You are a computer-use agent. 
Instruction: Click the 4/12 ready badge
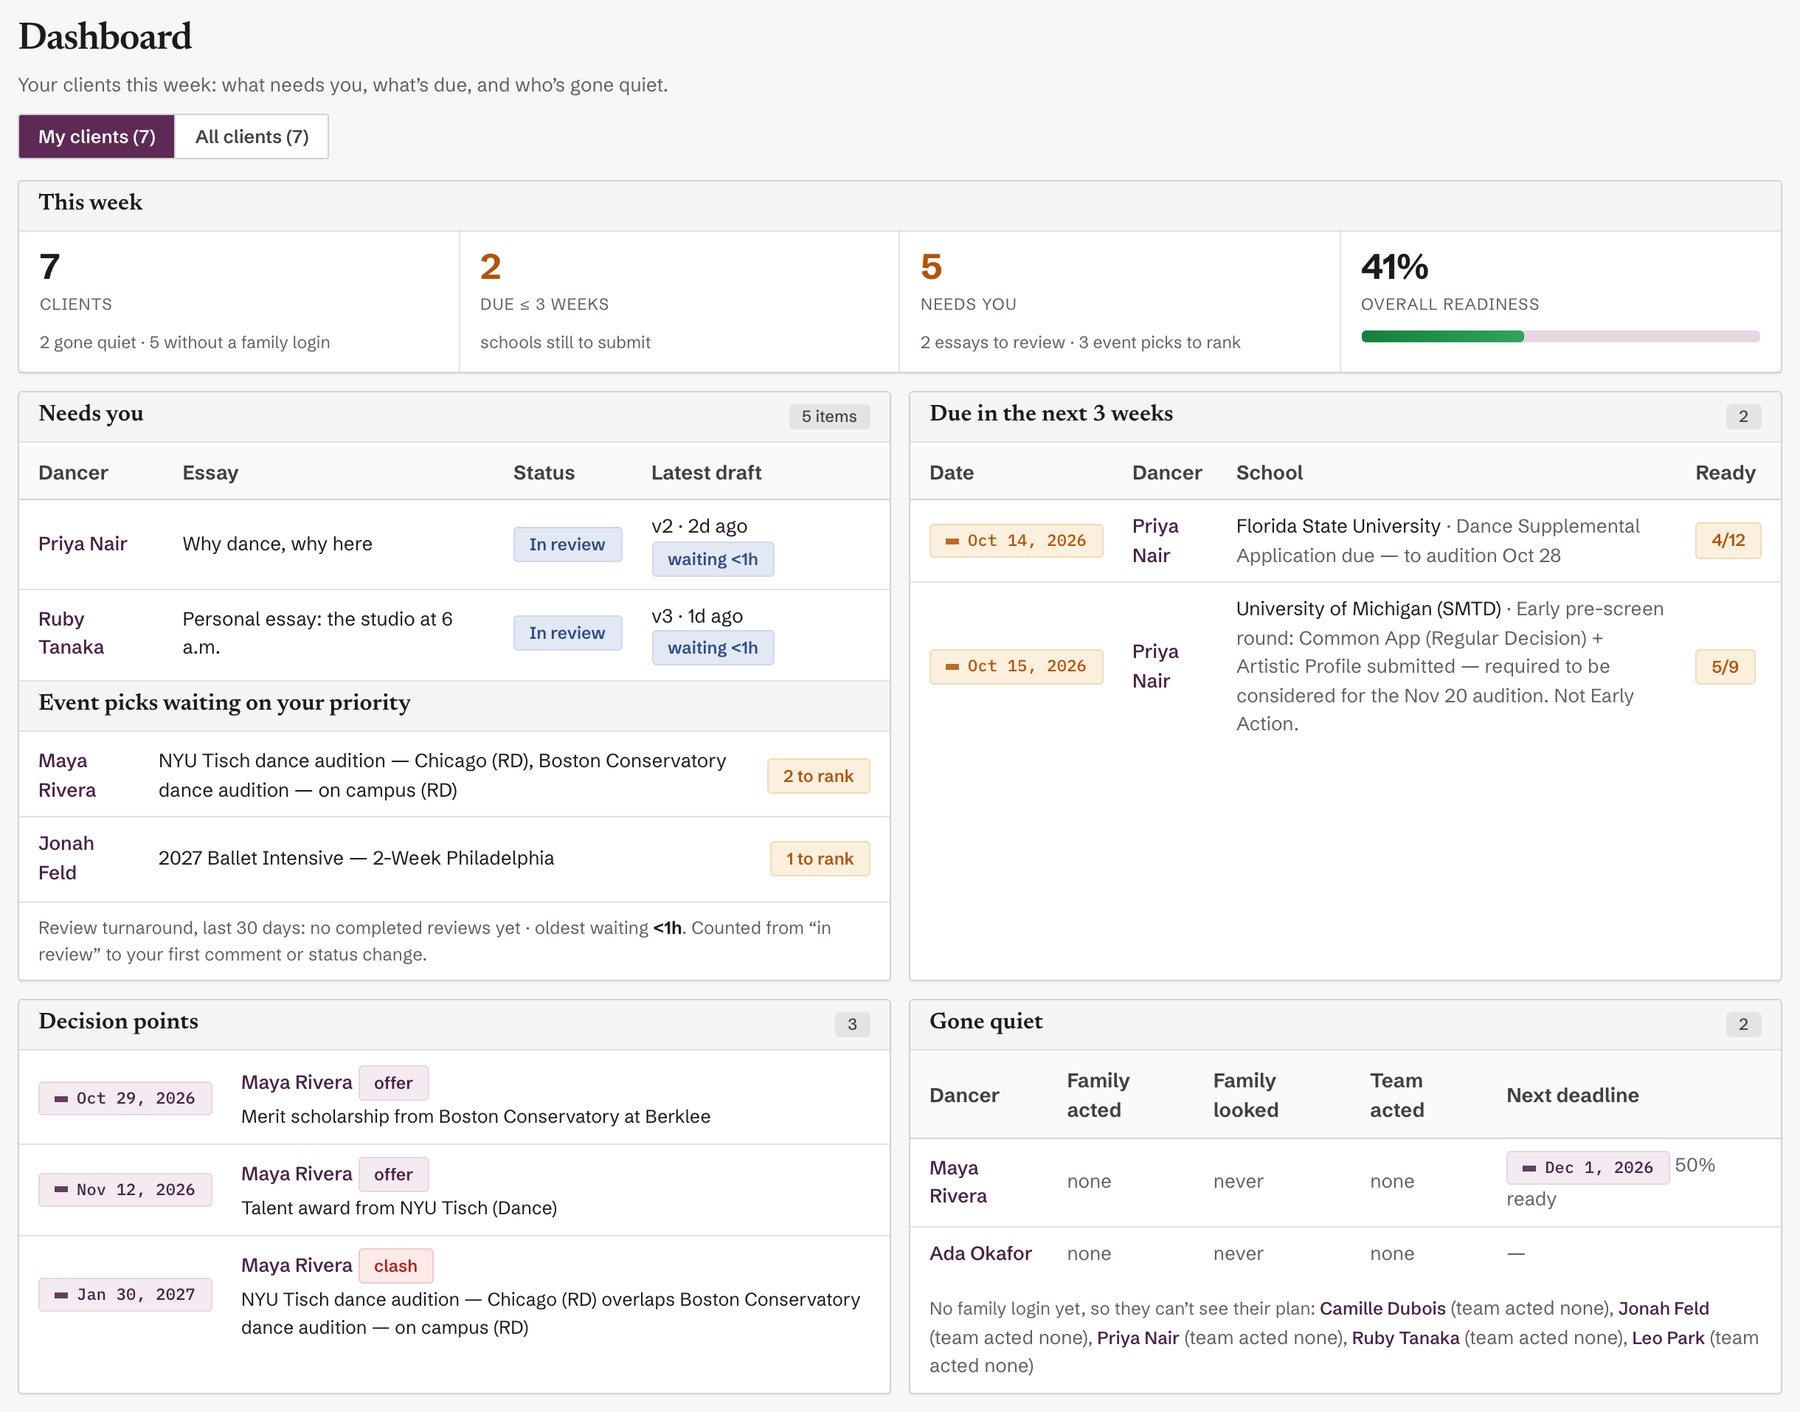(1728, 541)
